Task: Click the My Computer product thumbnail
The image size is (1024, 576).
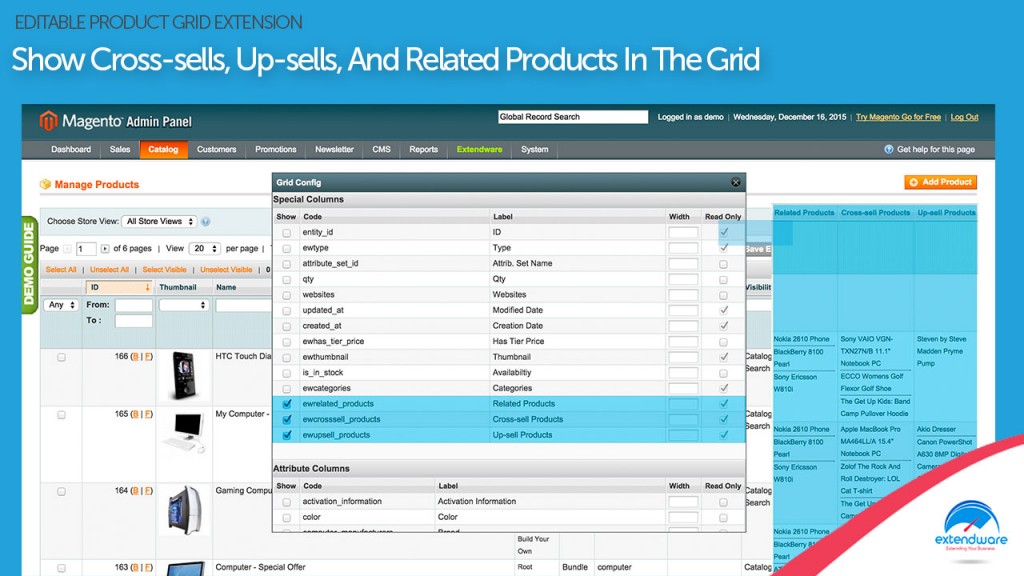Action: click(x=184, y=432)
